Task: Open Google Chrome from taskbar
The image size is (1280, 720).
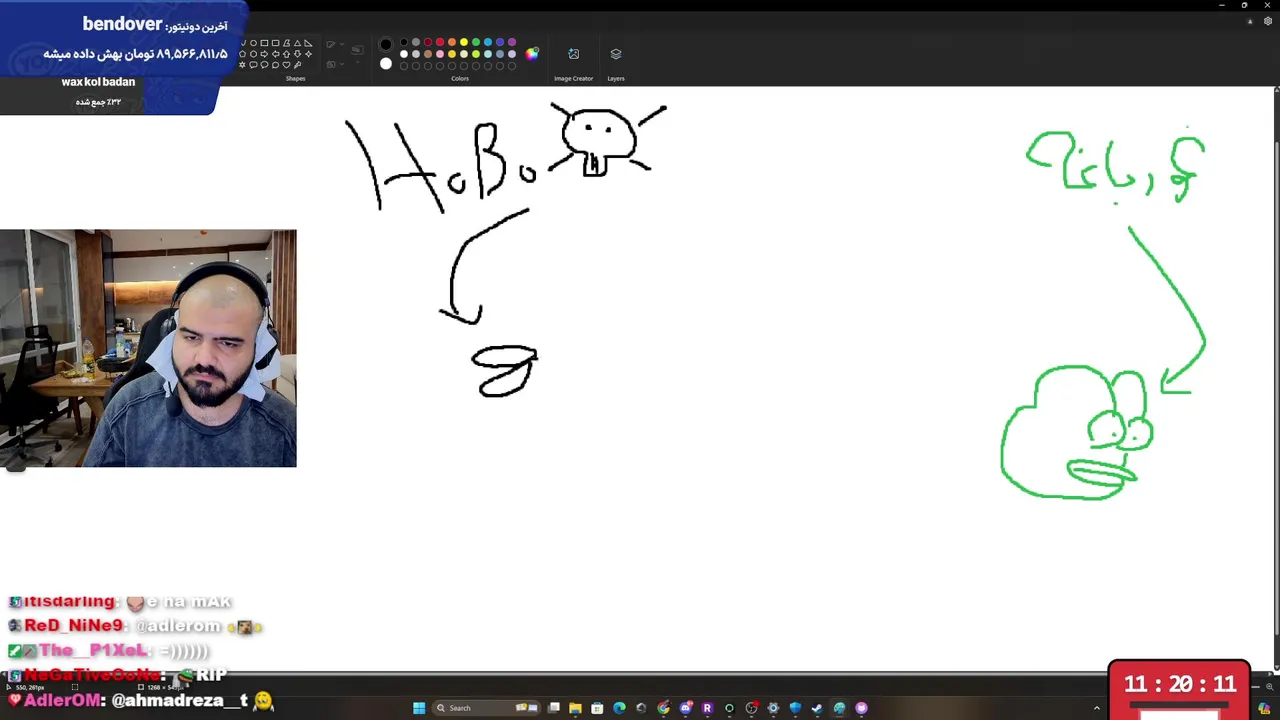Action: click(663, 708)
